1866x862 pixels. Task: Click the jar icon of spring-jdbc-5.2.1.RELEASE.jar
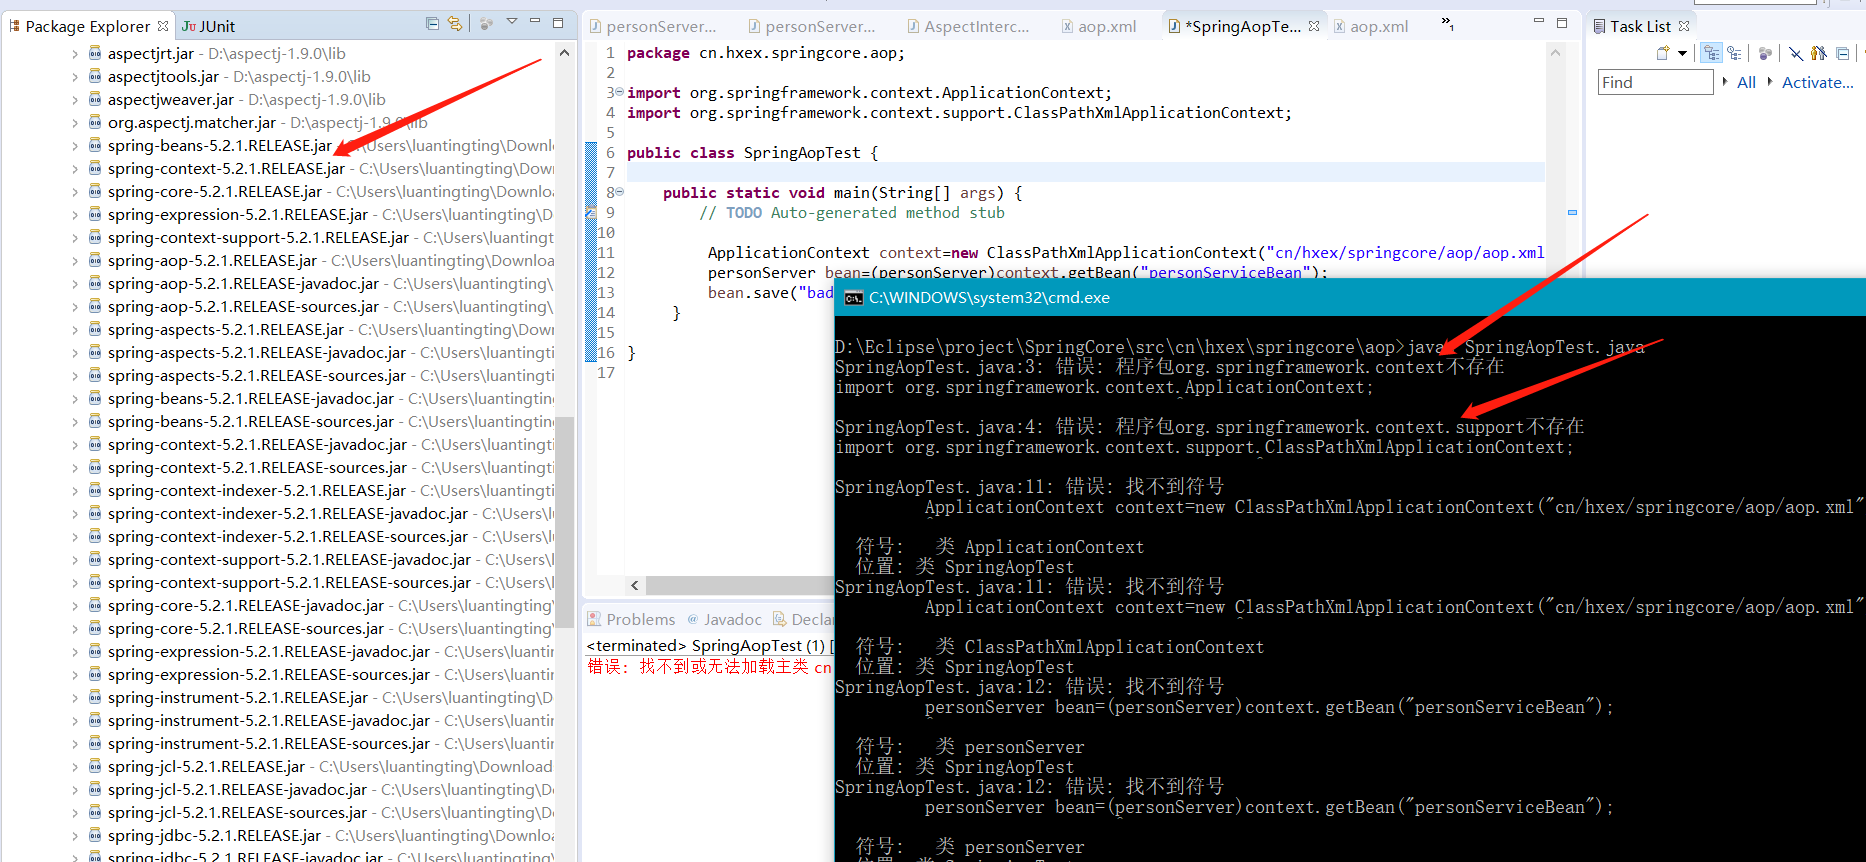[95, 835]
